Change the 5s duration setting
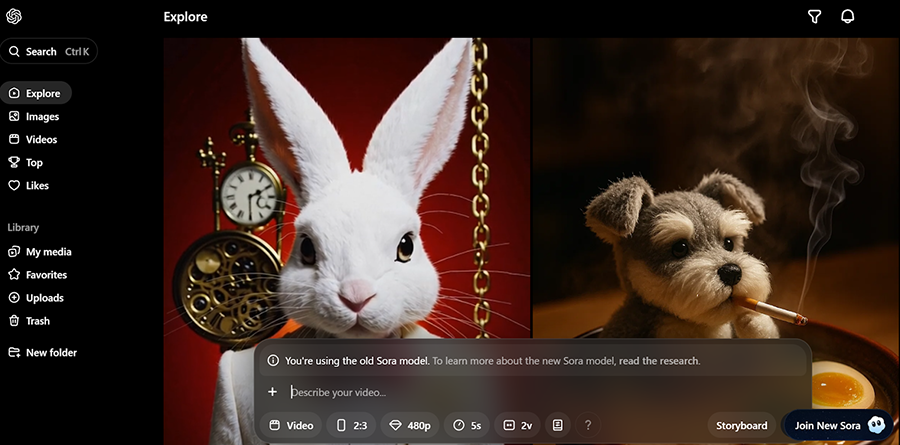This screenshot has height=445, width=900. point(468,425)
